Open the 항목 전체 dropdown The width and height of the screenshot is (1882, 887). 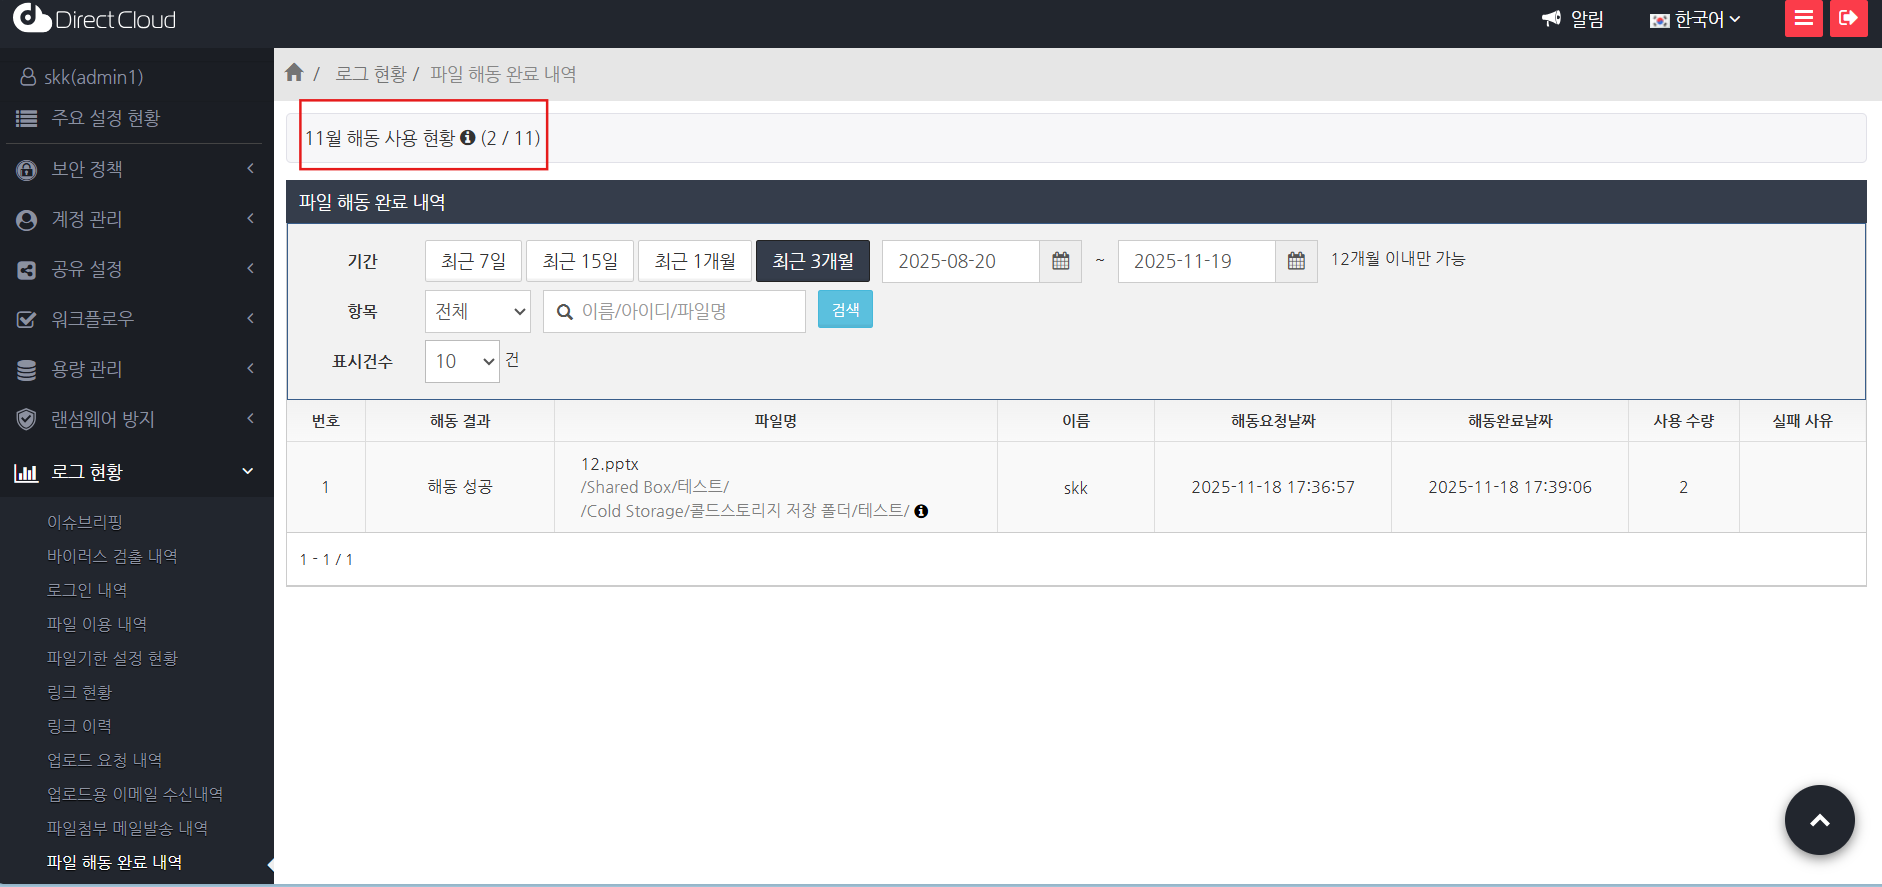coord(478,312)
